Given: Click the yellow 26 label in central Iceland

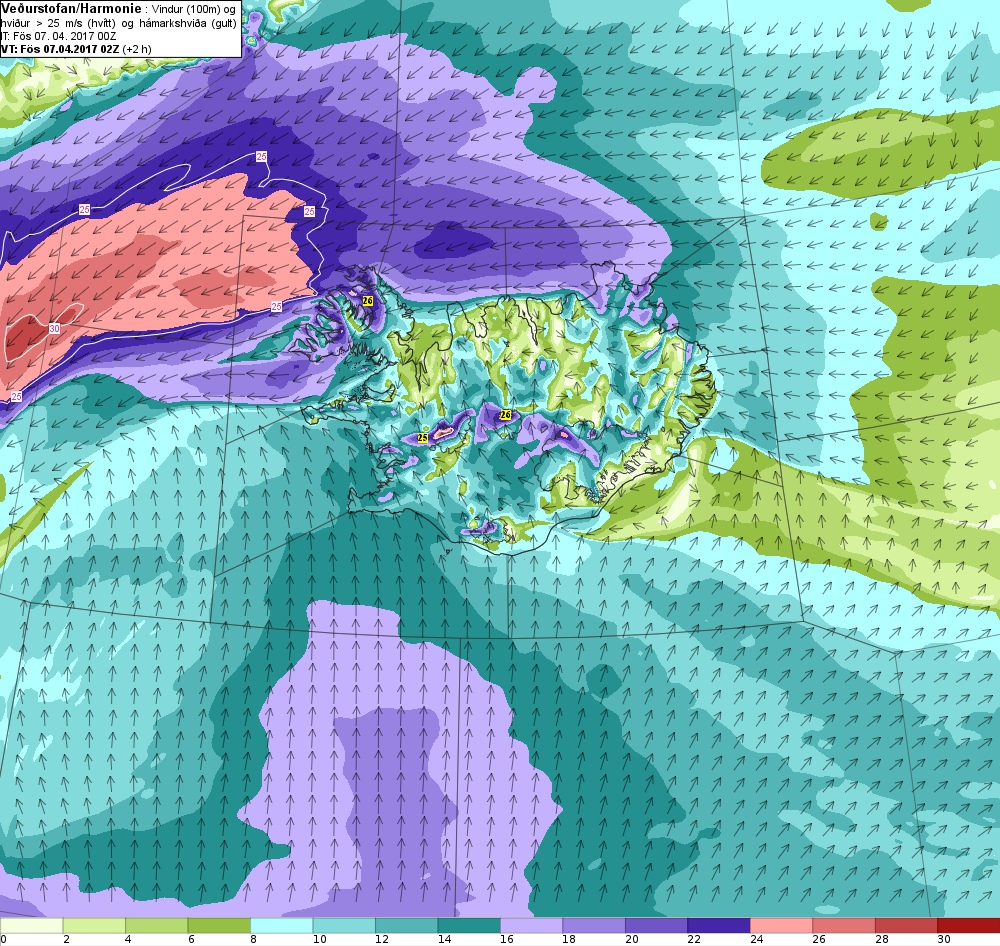Looking at the screenshot, I should point(506,415).
